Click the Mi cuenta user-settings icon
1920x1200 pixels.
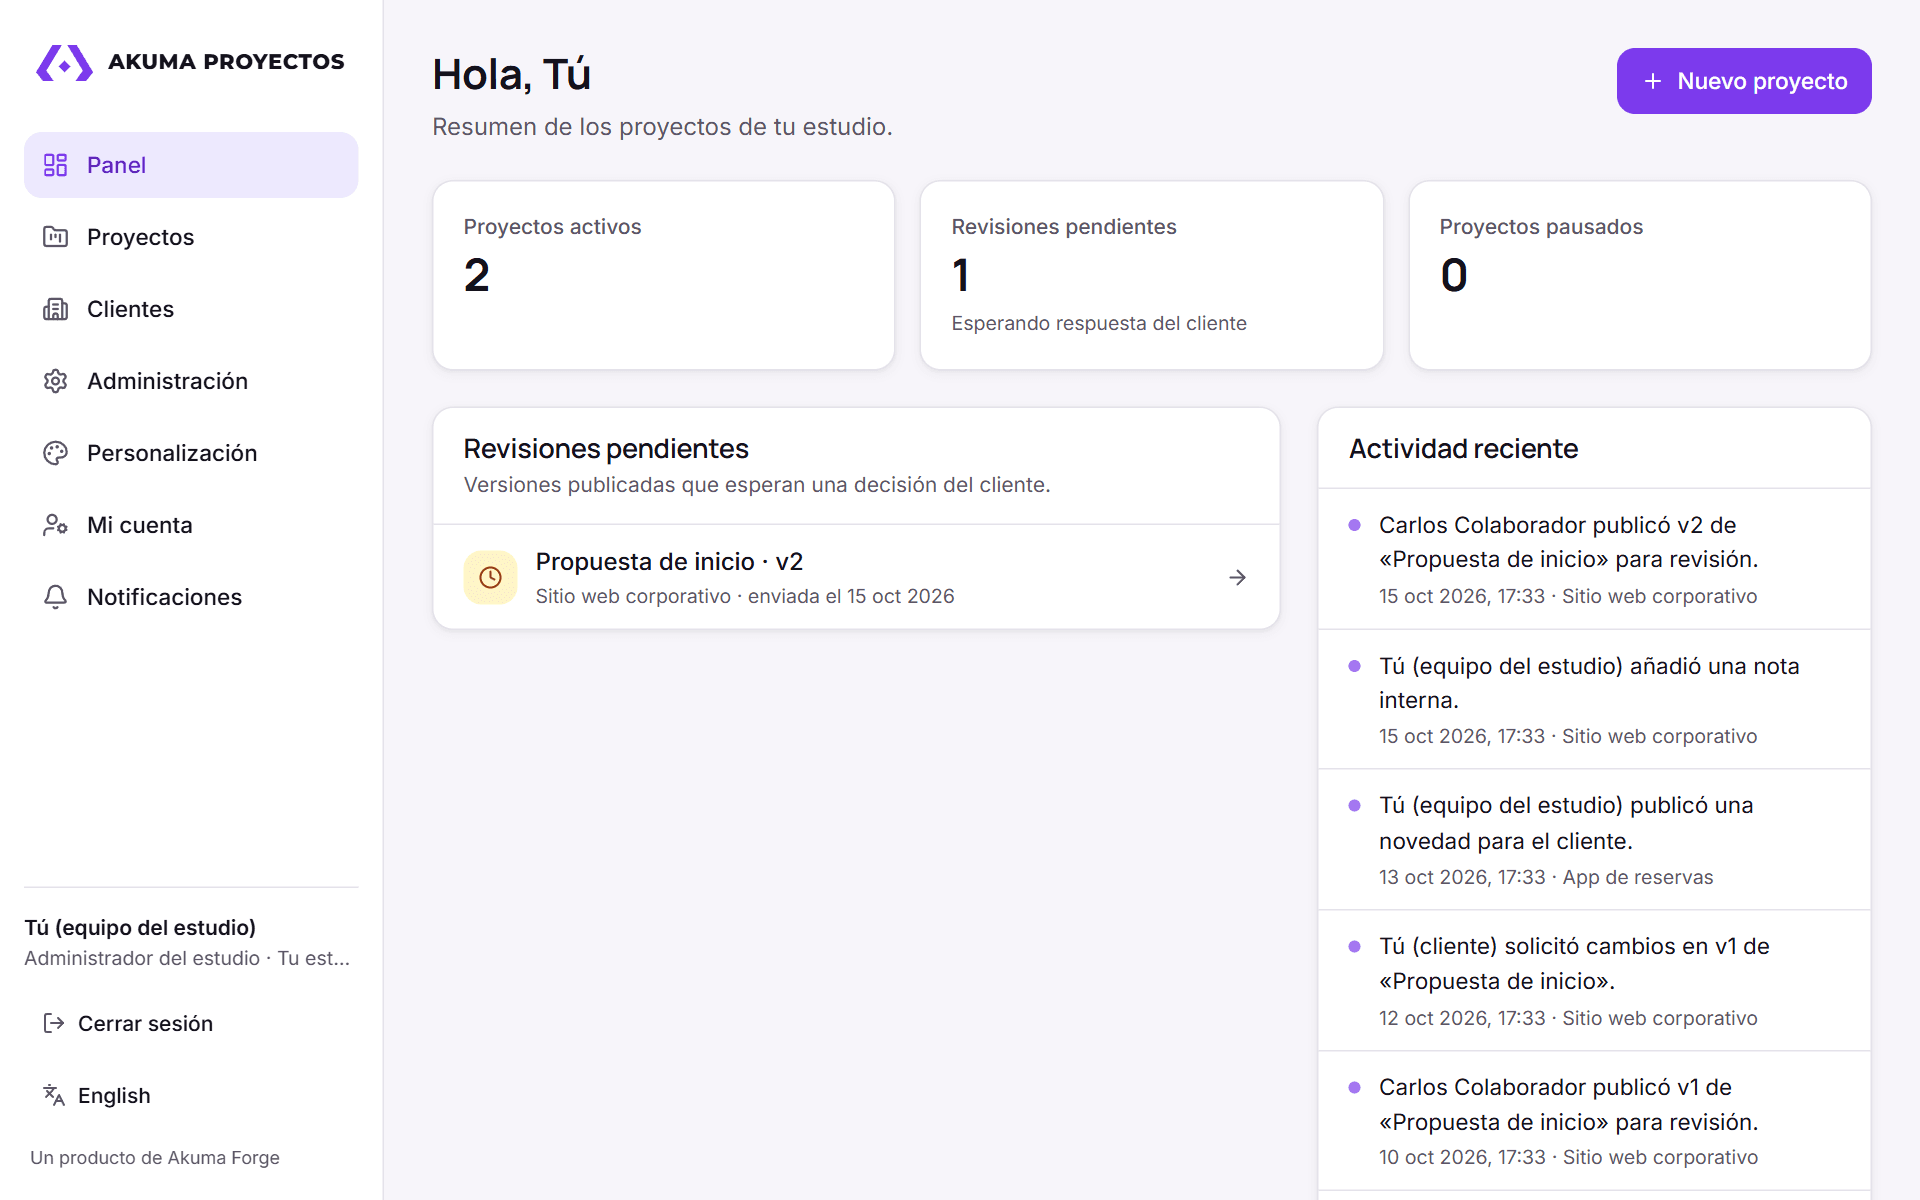click(55, 525)
